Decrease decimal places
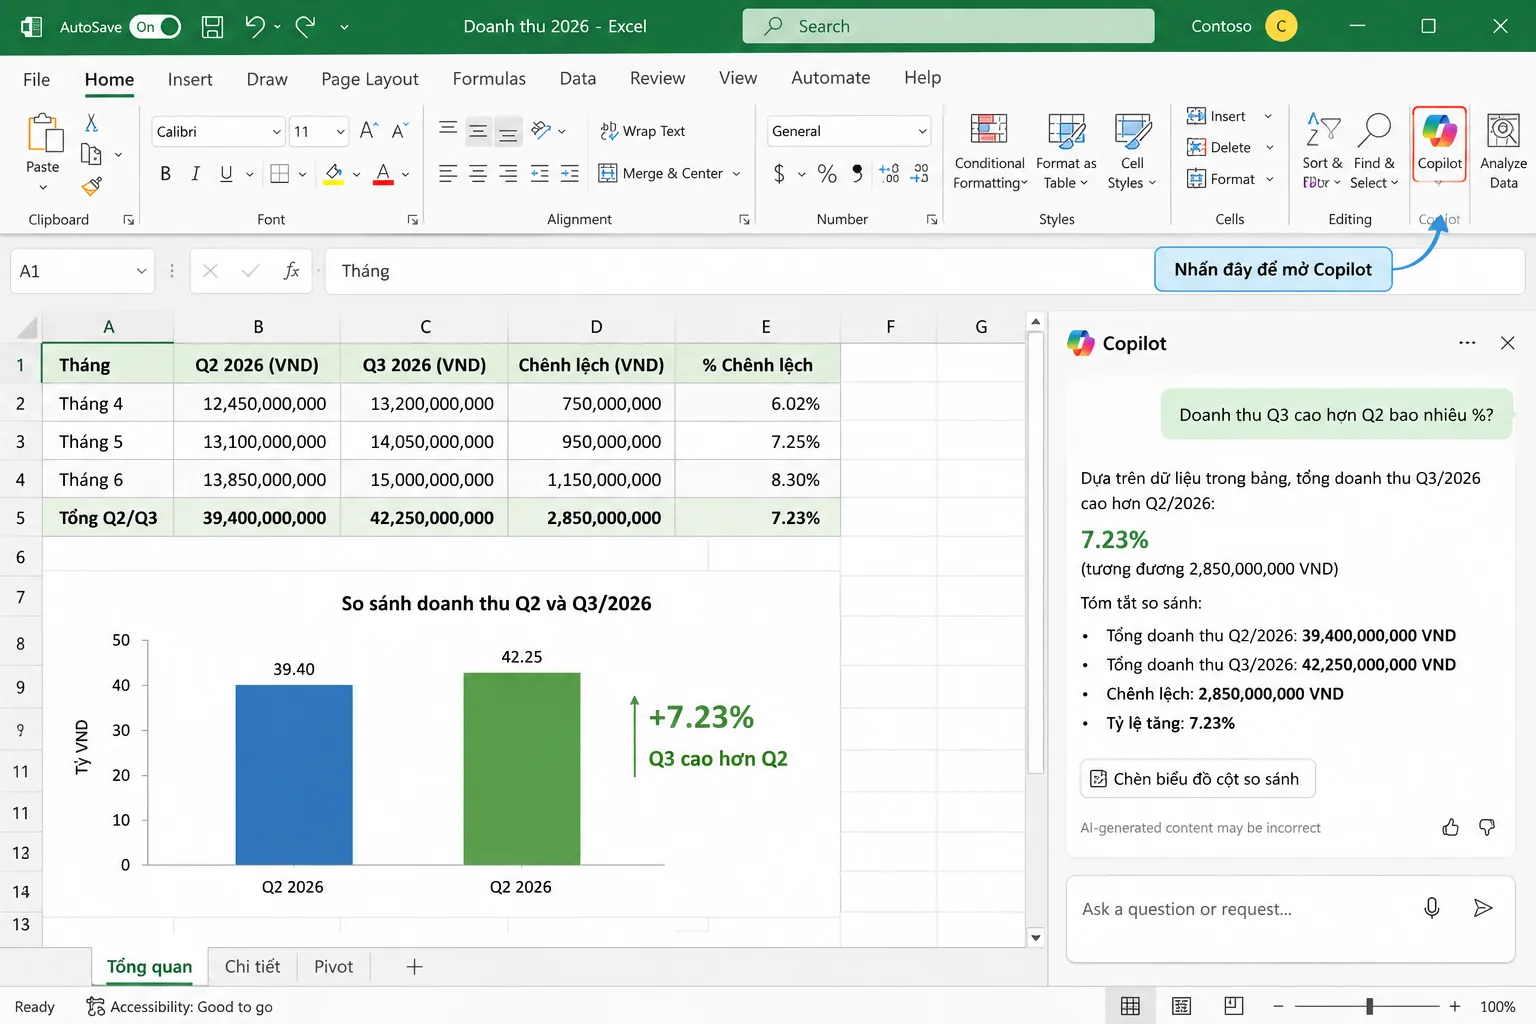1536x1024 pixels. pyautogui.click(x=920, y=174)
